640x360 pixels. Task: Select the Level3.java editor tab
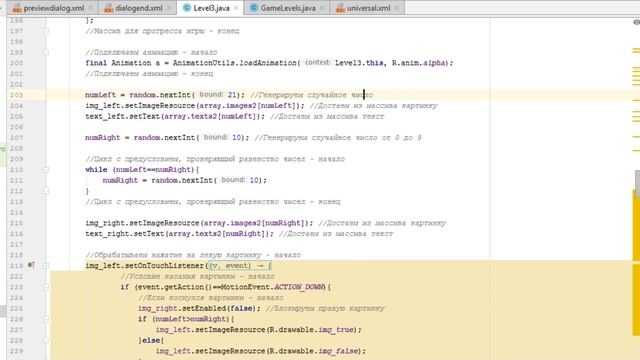click(x=211, y=8)
